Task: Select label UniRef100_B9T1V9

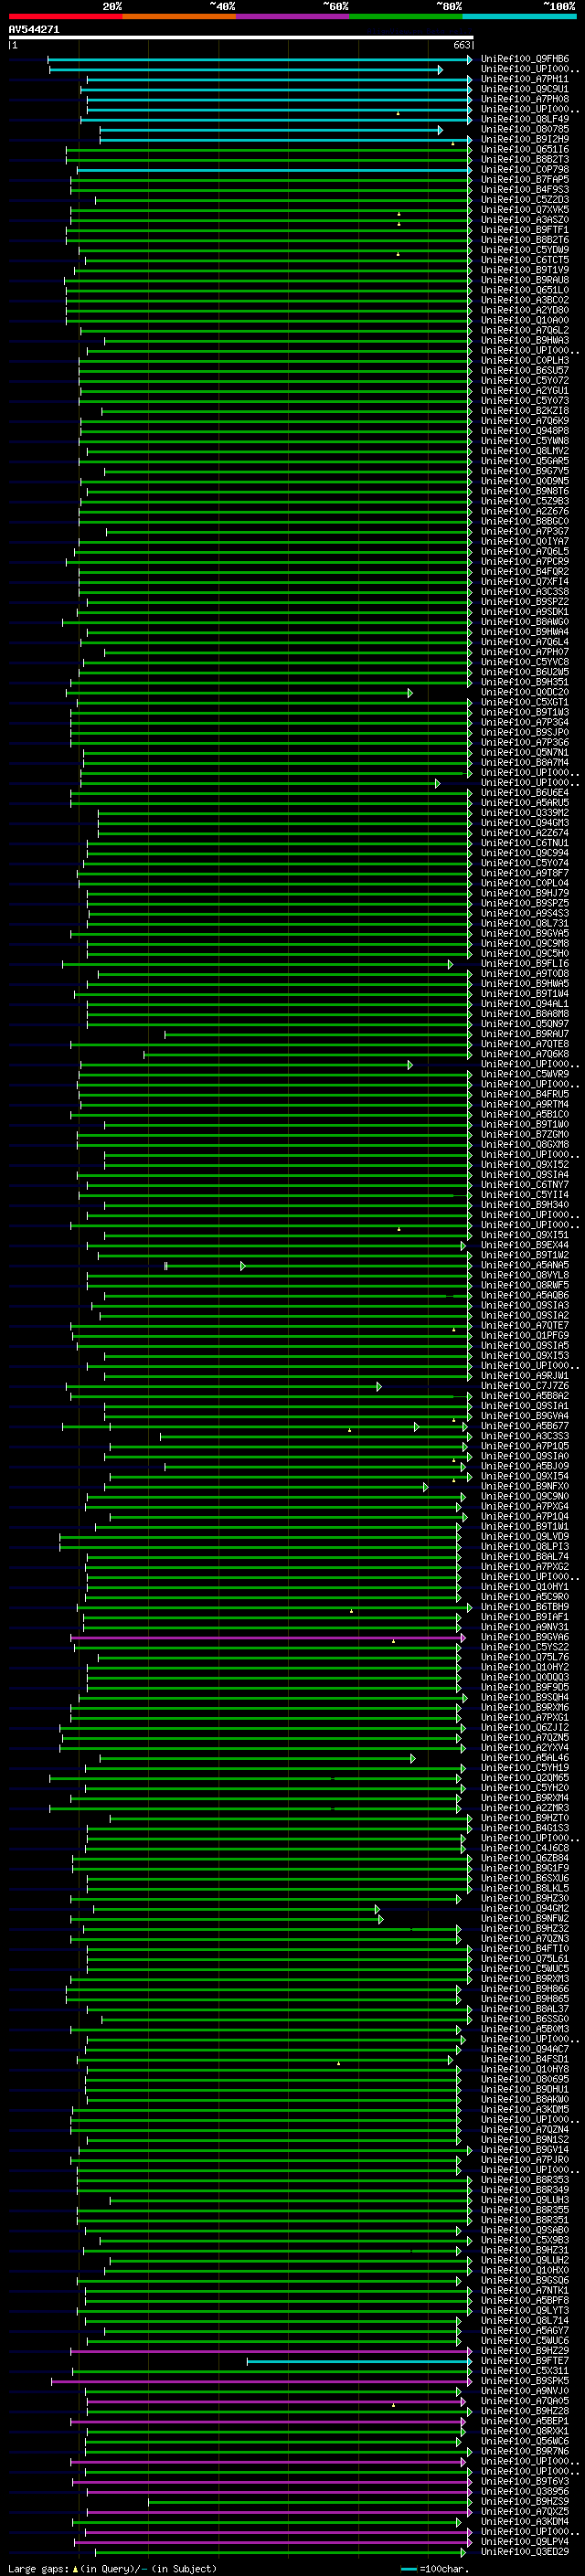Action: coord(525,270)
